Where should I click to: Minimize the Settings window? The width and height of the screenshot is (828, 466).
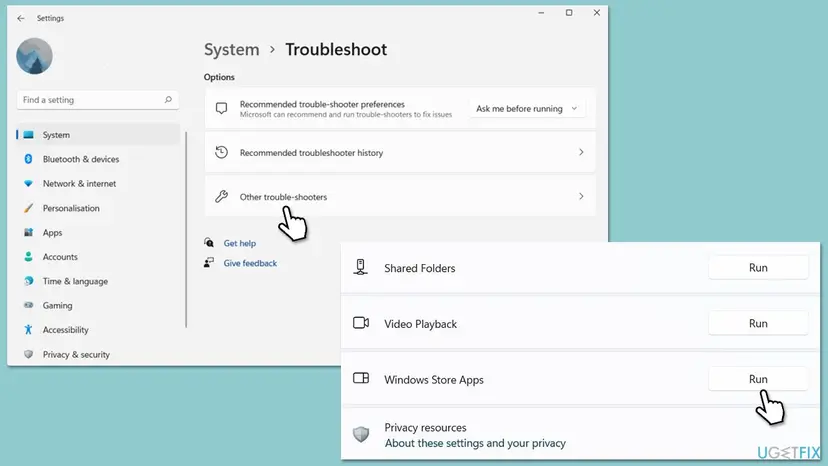click(541, 13)
